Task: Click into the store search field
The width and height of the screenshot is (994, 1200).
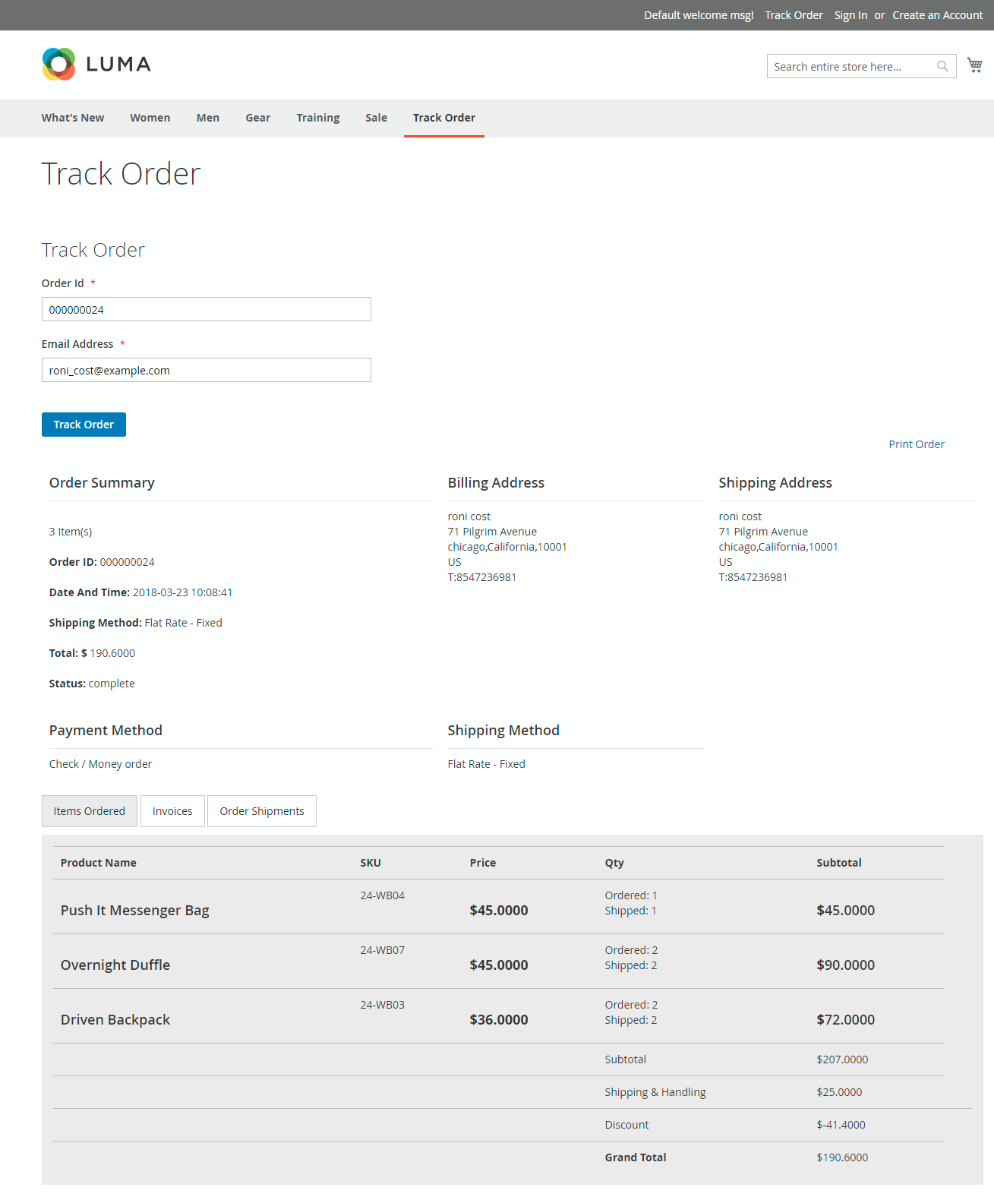Action: (851, 67)
